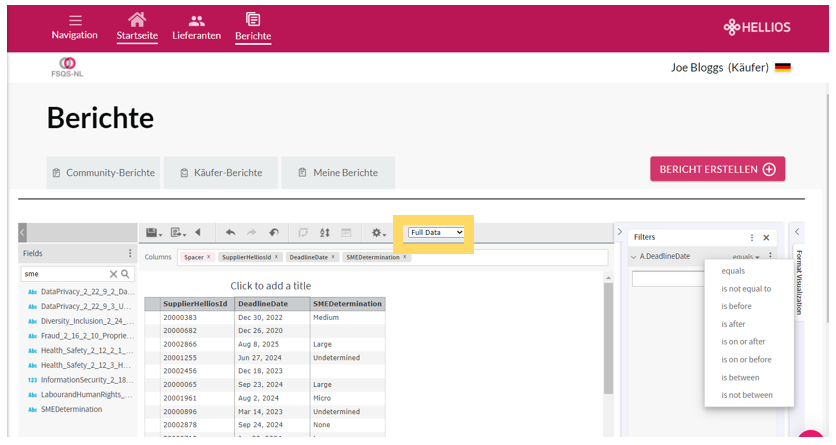Click the German flag language icon

tap(783, 68)
